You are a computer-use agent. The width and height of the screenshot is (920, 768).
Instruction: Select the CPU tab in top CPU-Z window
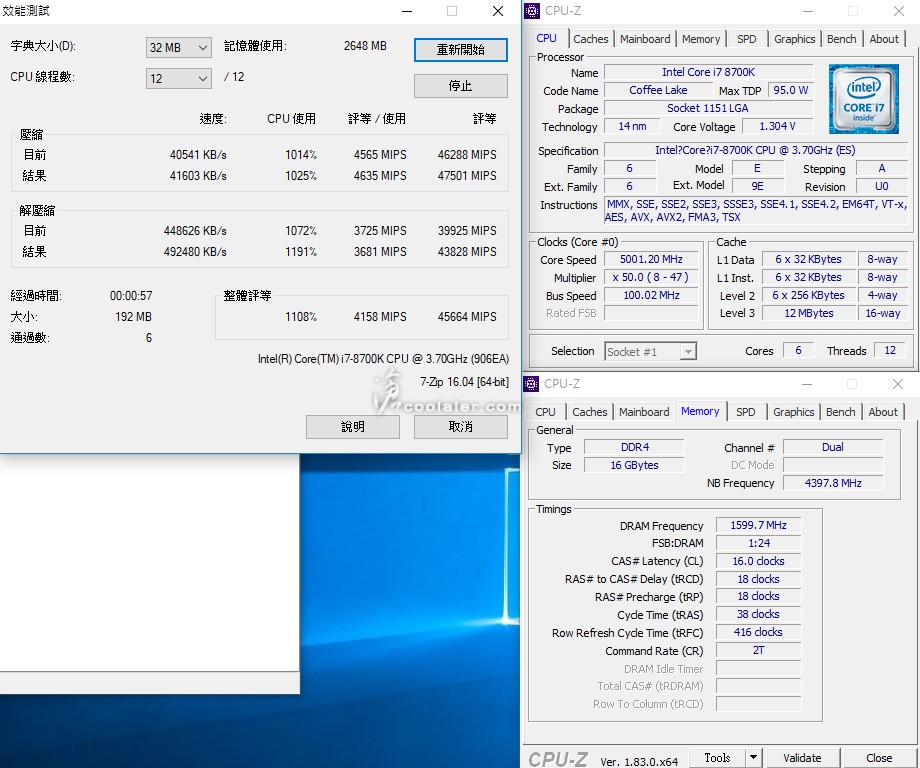[546, 38]
